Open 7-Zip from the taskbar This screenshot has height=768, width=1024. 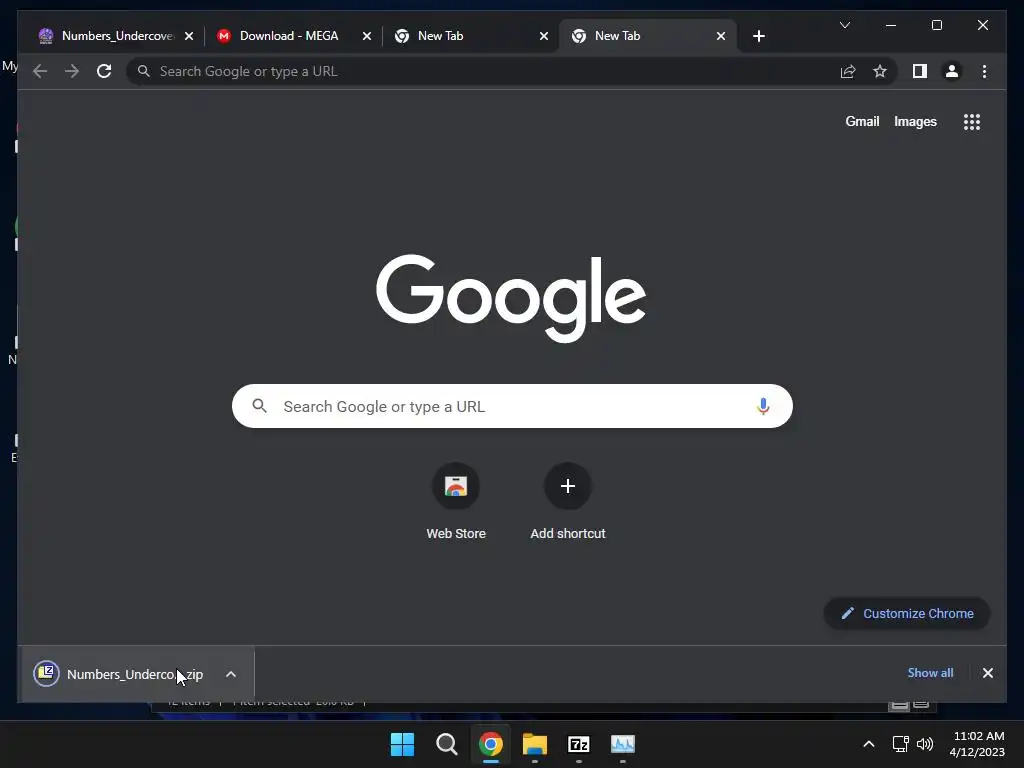click(x=579, y=744)
